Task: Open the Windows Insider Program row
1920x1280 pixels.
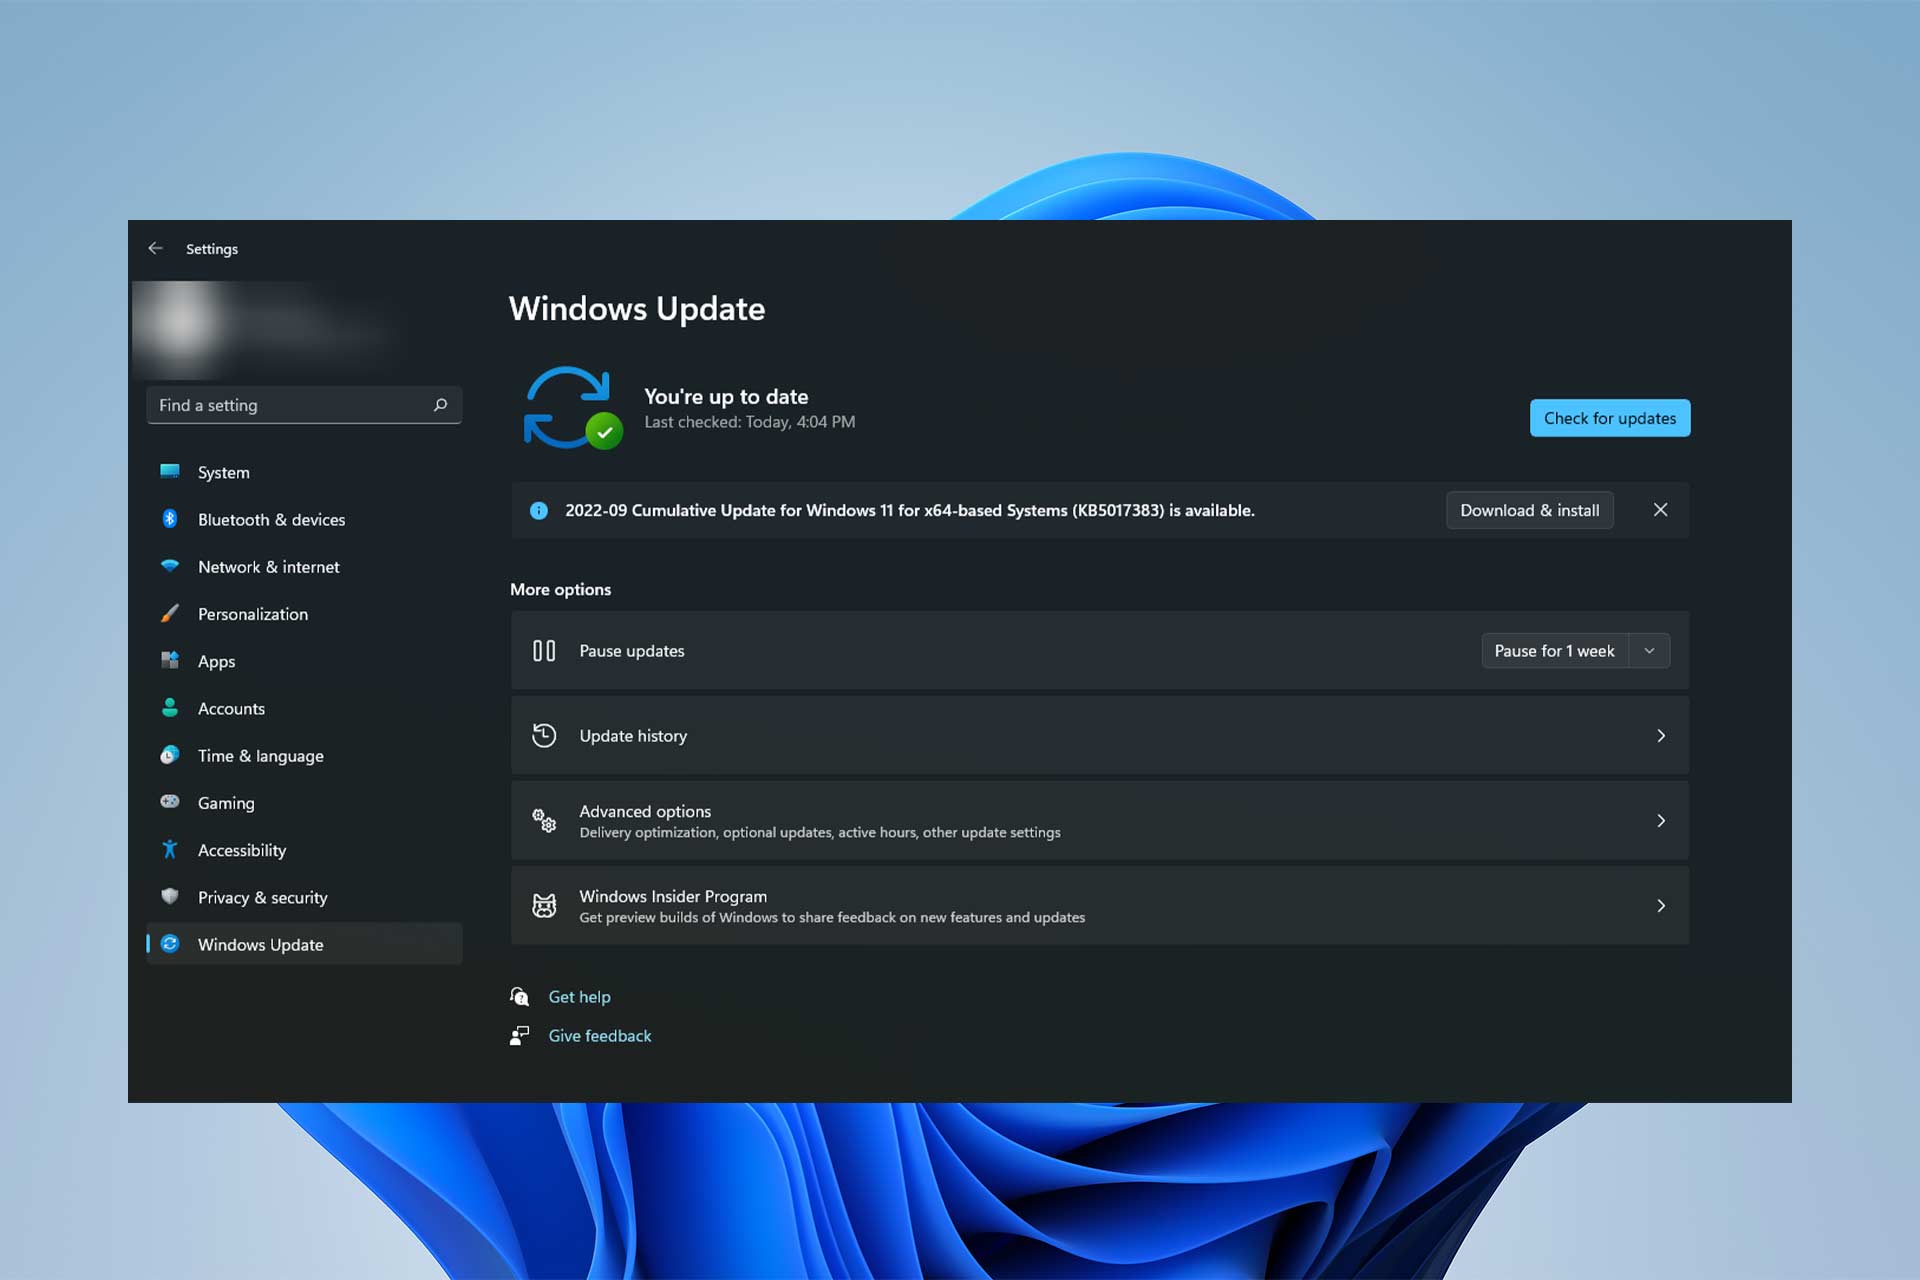Action: click(x=1100, y=906)
